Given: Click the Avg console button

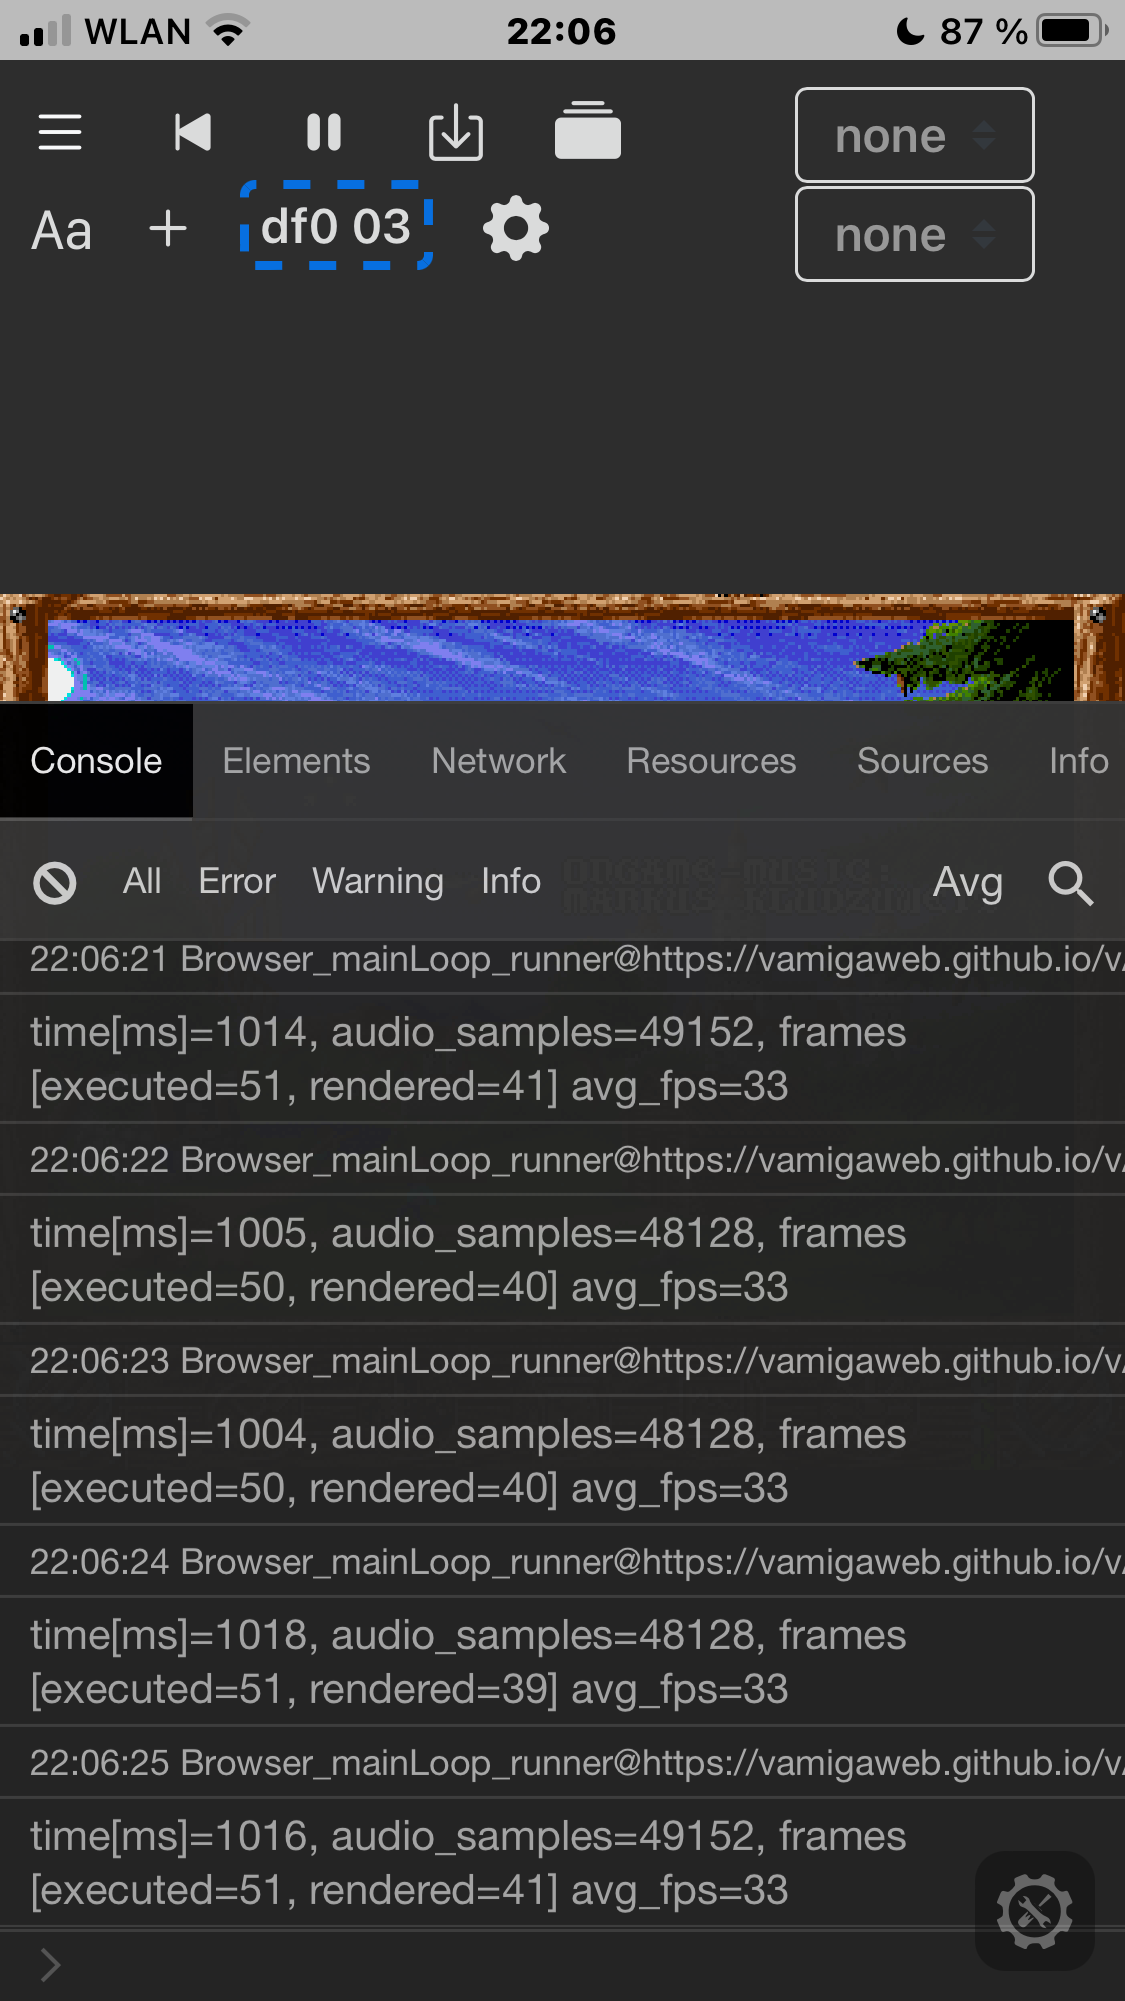Looking at the screenshot, I should pyautogui.click(x=968, y=883).
